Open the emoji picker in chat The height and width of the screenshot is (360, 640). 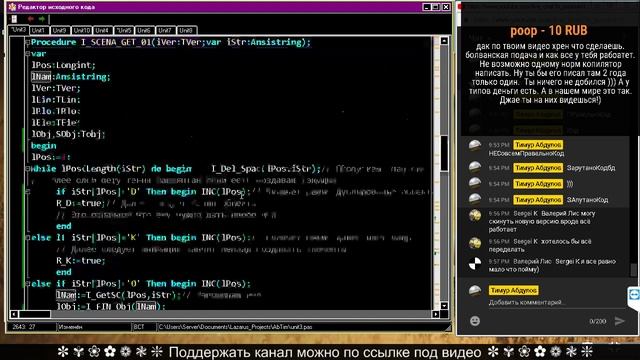[475, 321]
